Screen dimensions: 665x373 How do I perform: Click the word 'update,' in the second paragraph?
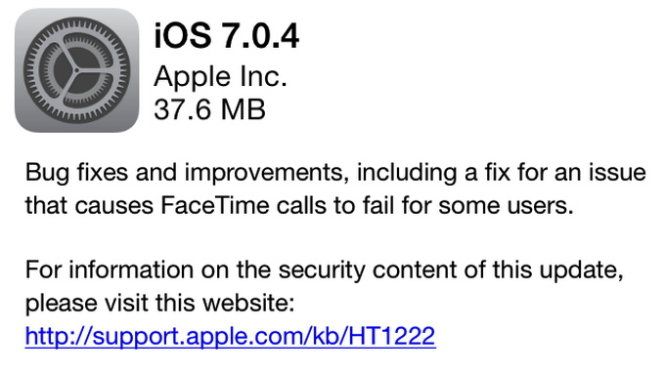pyautogui.click(x=581, y=271)
